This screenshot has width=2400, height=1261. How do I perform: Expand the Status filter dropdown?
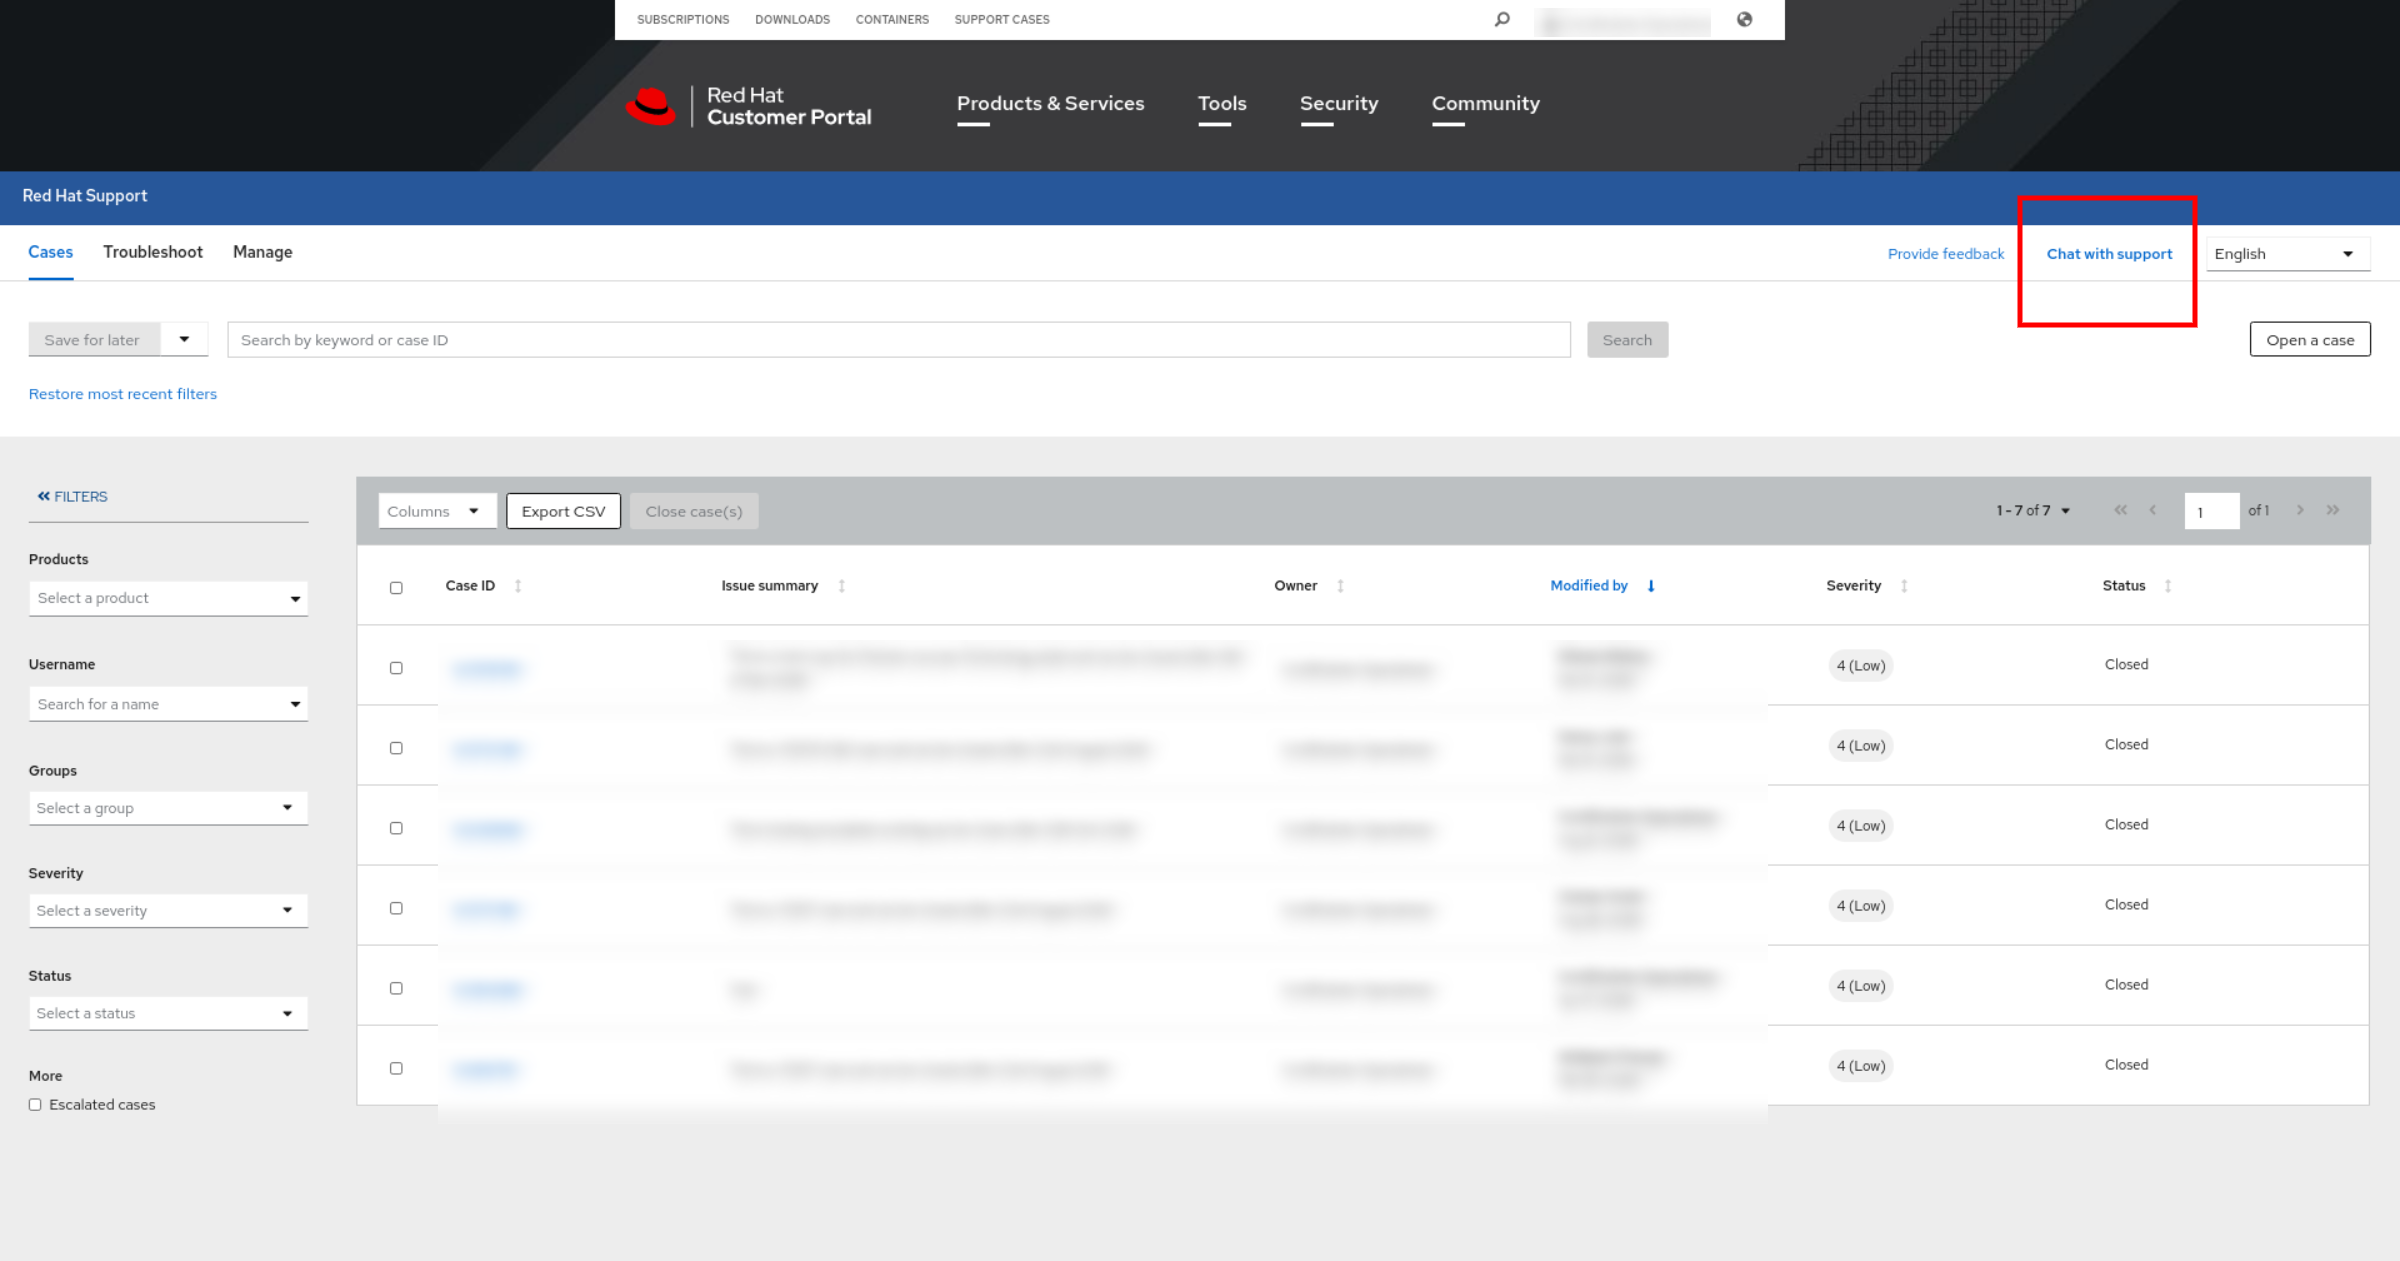point(168,1012)
